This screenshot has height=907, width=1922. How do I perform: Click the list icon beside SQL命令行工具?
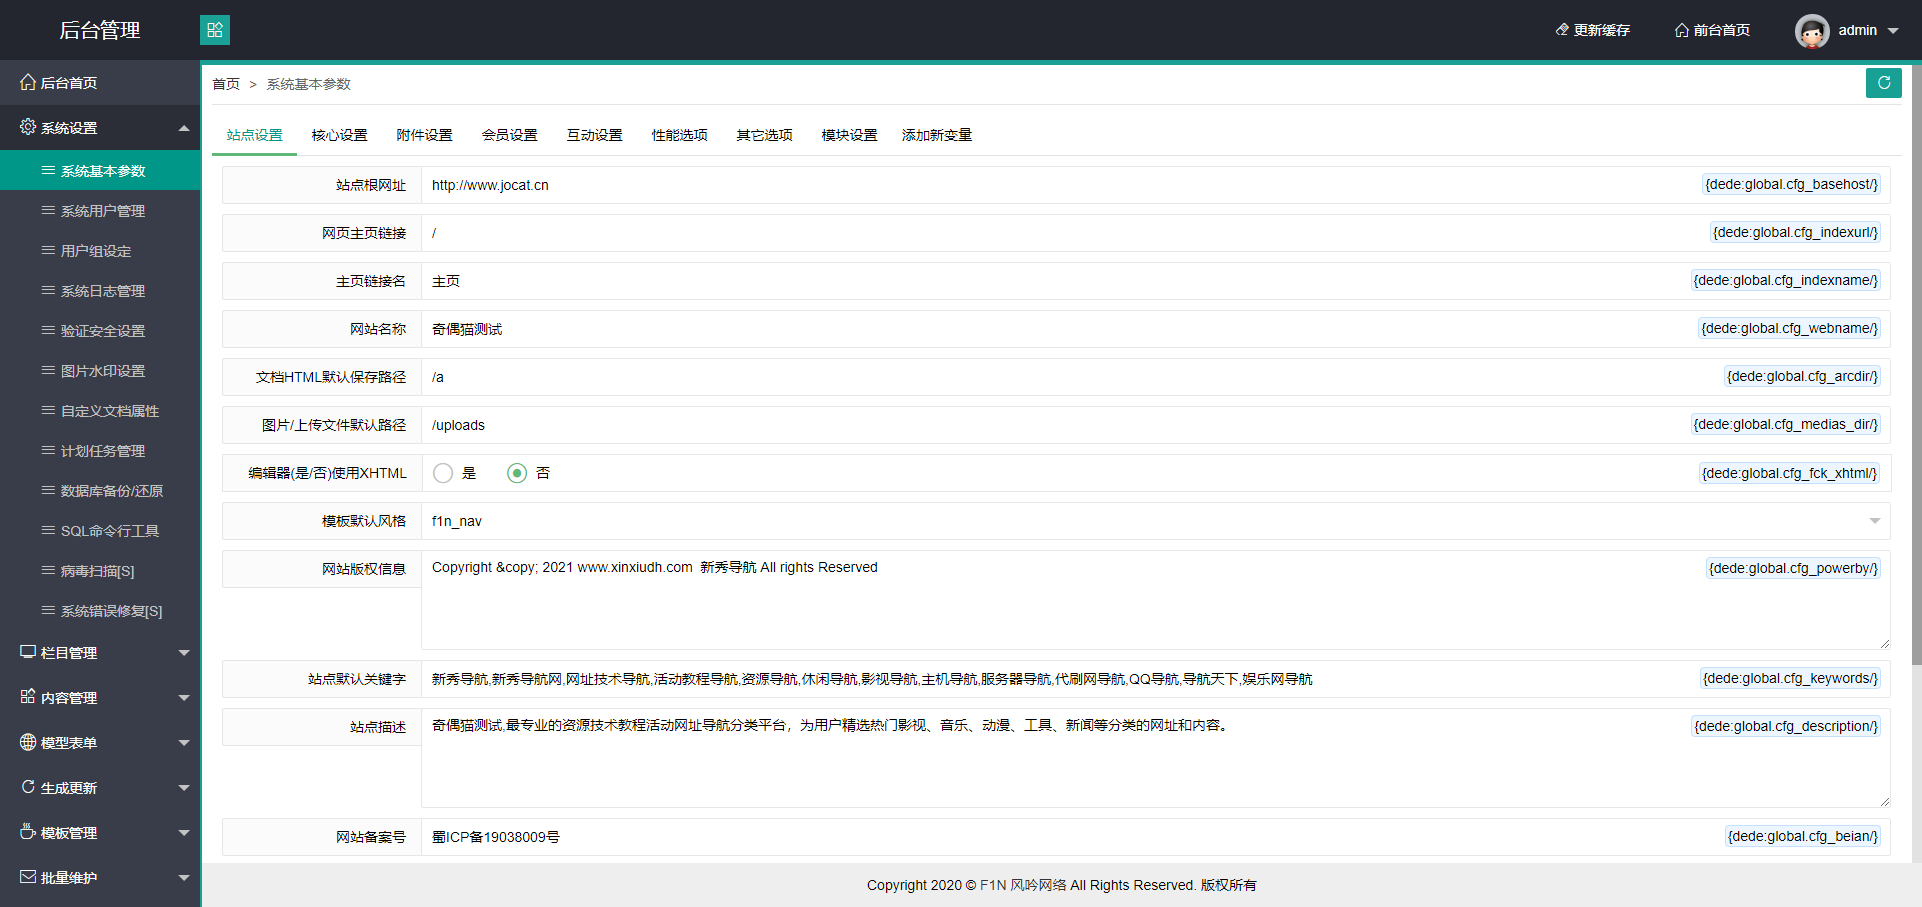pos(48,530)
